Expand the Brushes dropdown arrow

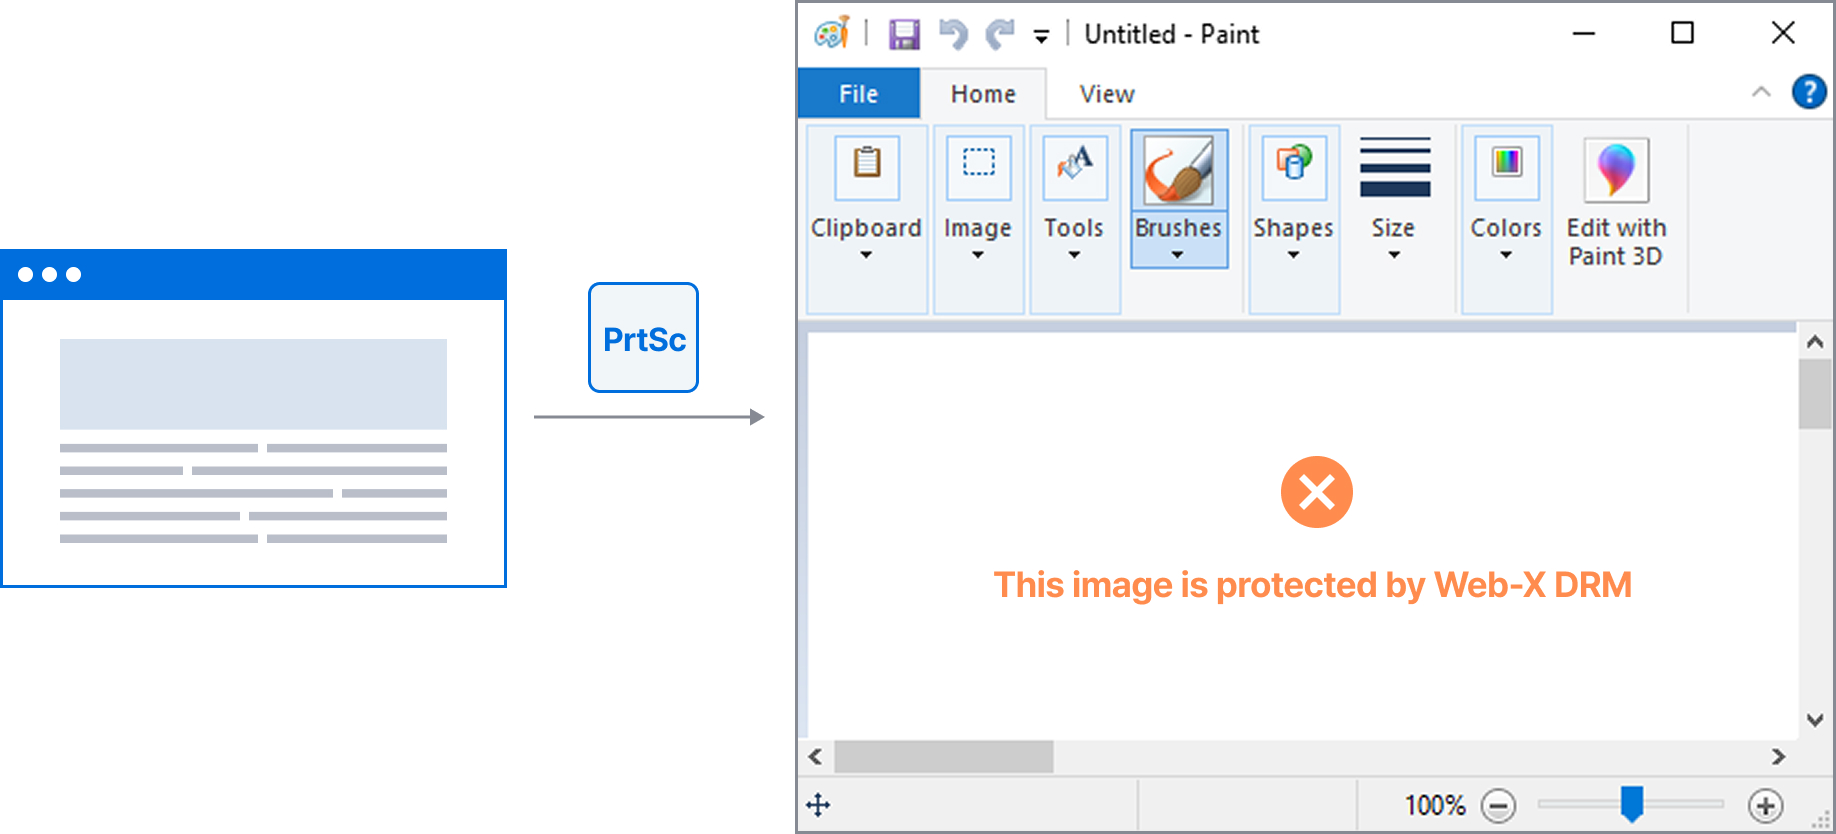[1177, 255]
